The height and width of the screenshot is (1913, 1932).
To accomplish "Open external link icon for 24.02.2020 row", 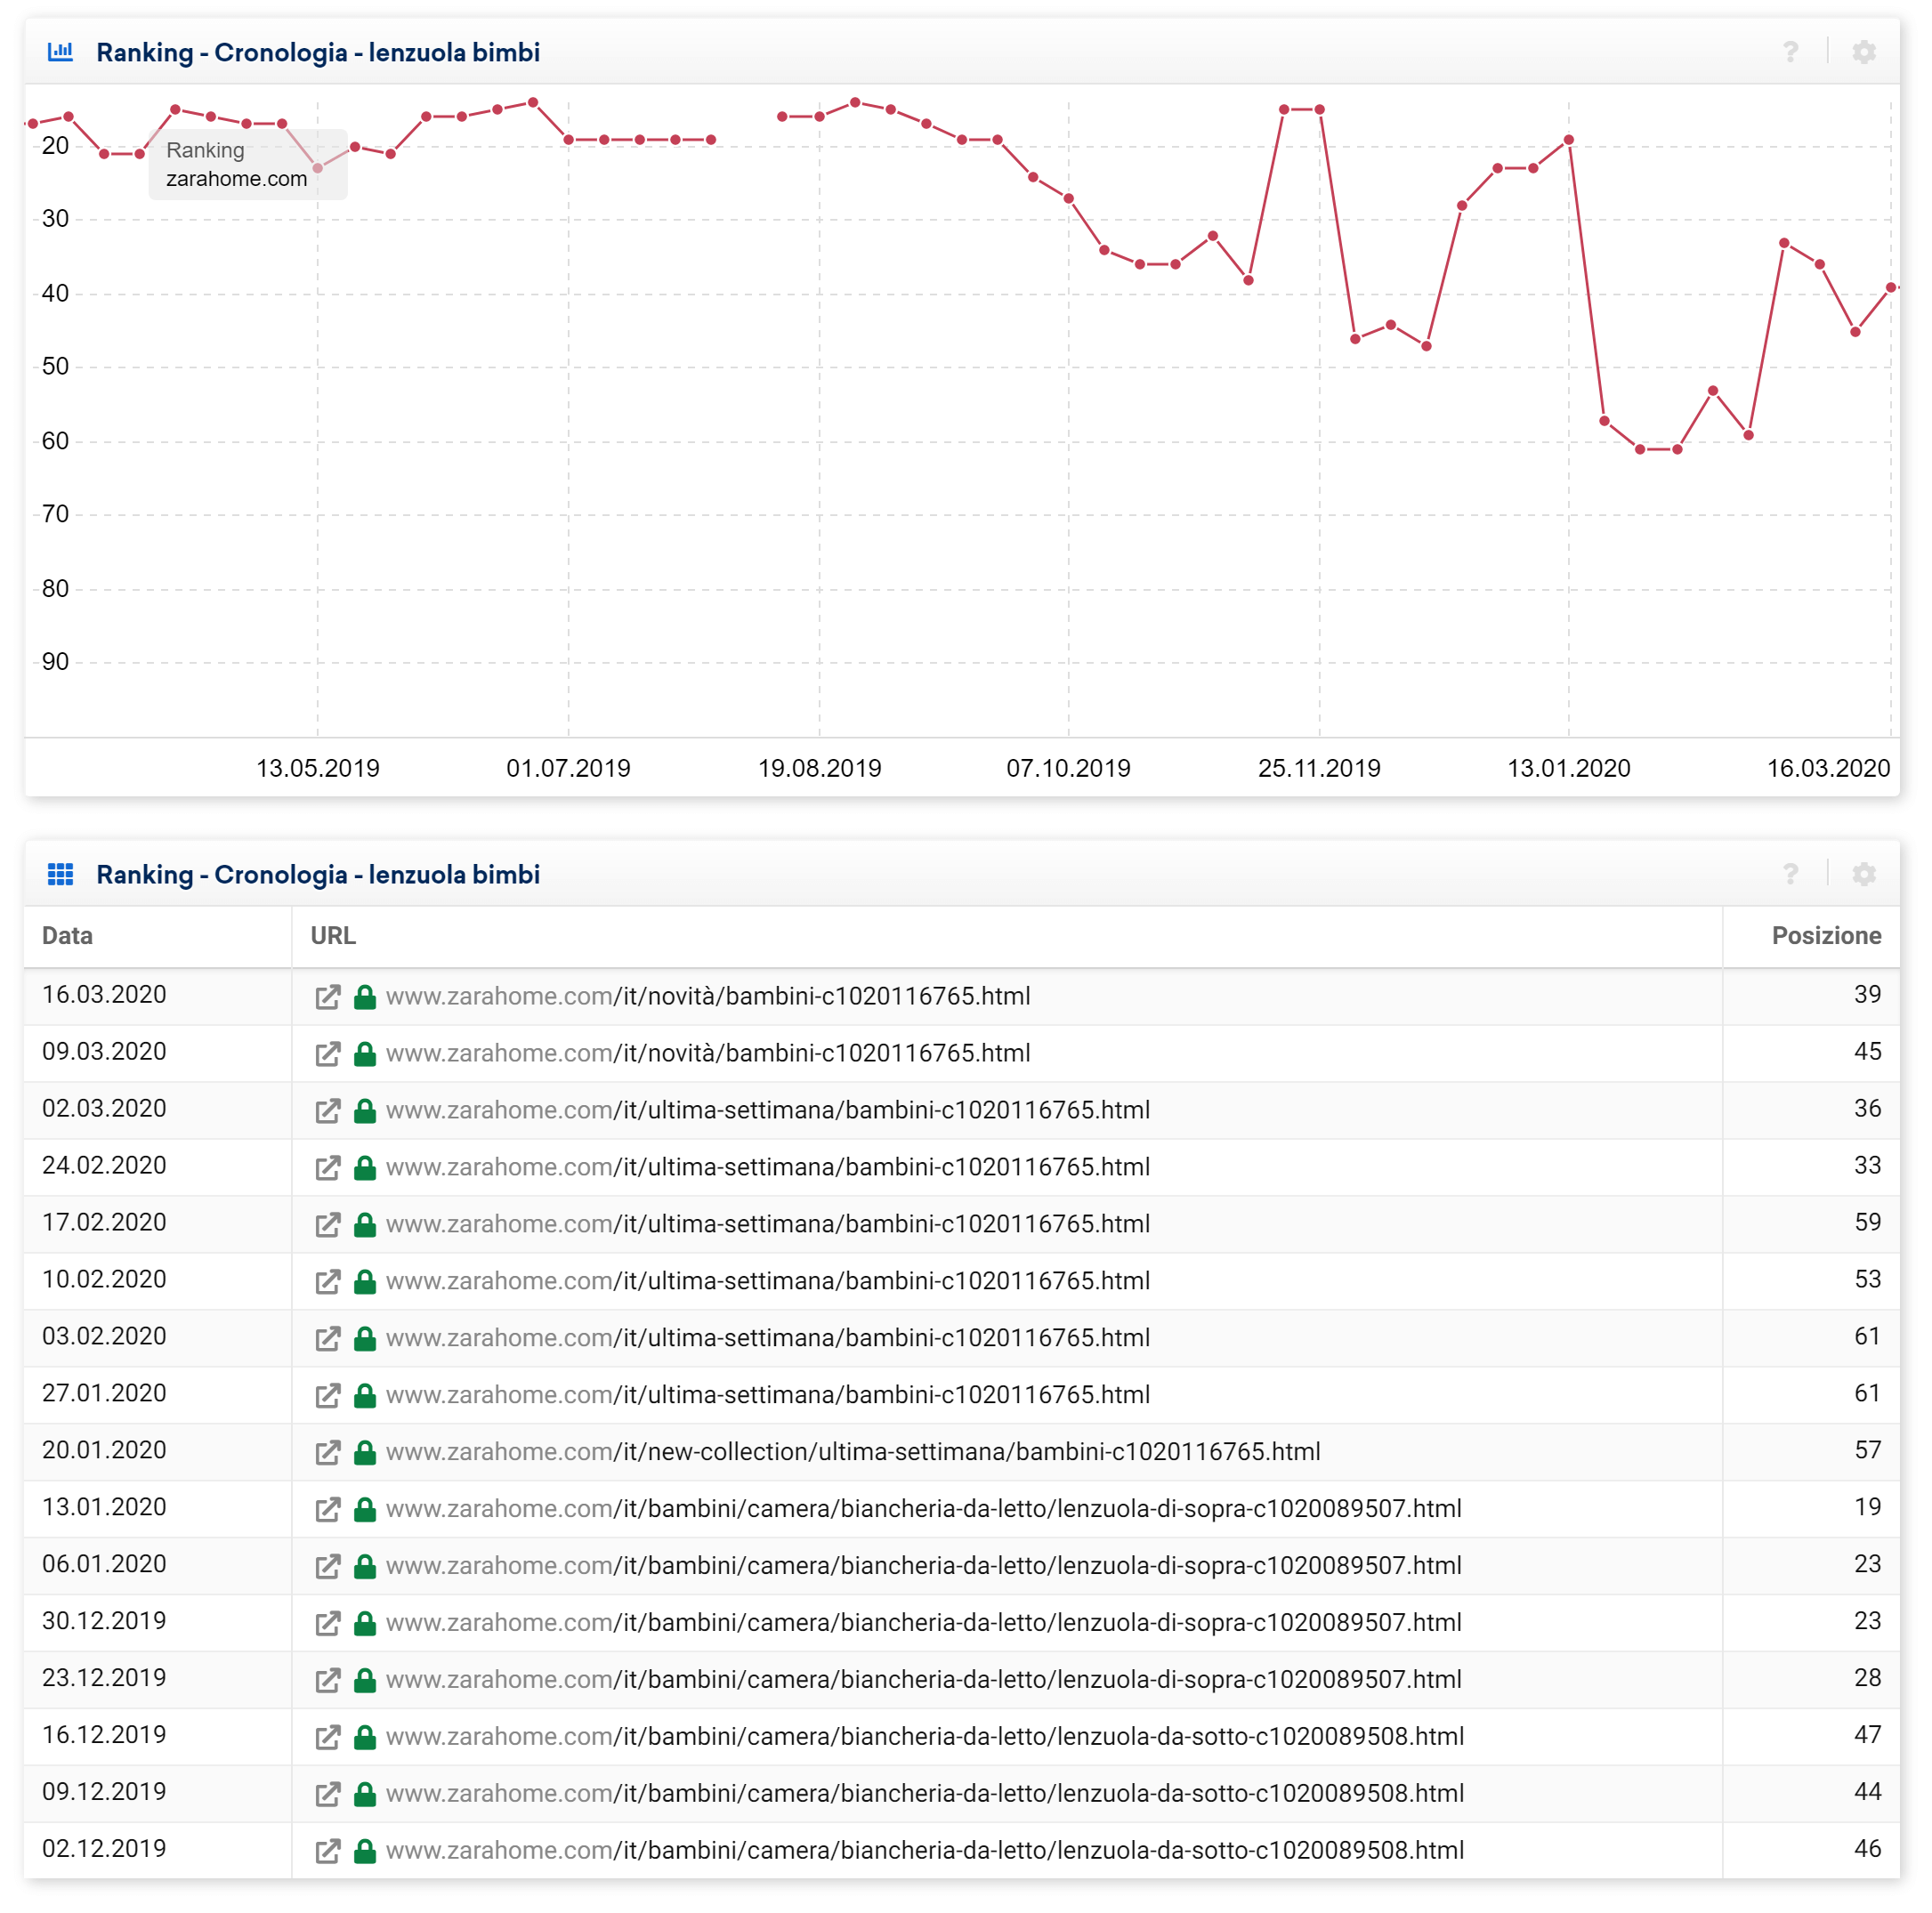I will point(328,1167).
